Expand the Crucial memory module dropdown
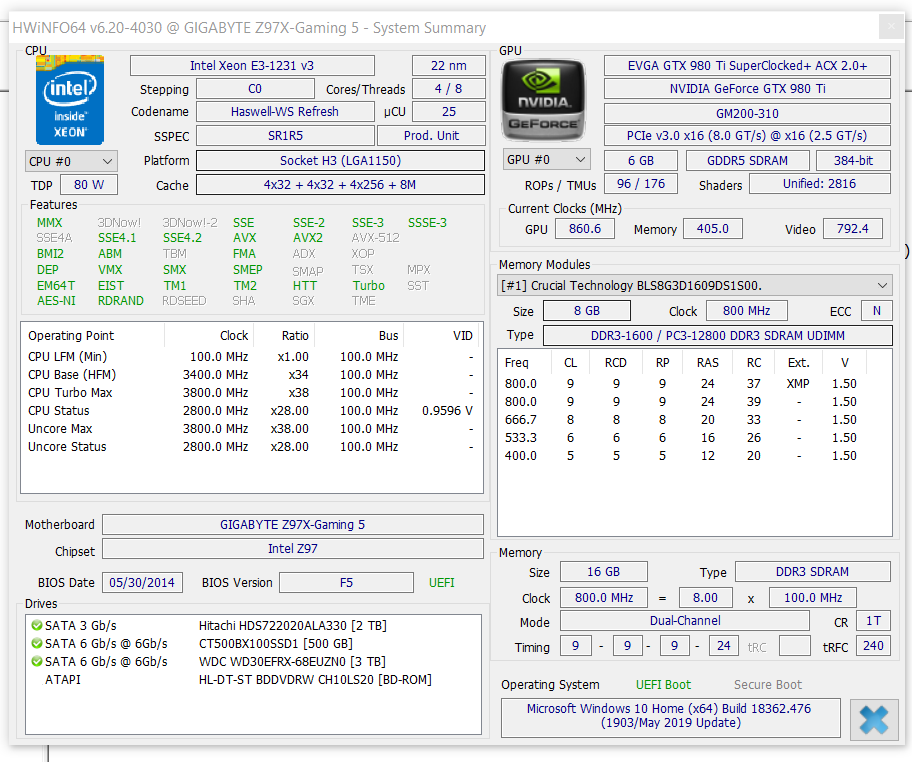 point(695,286)
